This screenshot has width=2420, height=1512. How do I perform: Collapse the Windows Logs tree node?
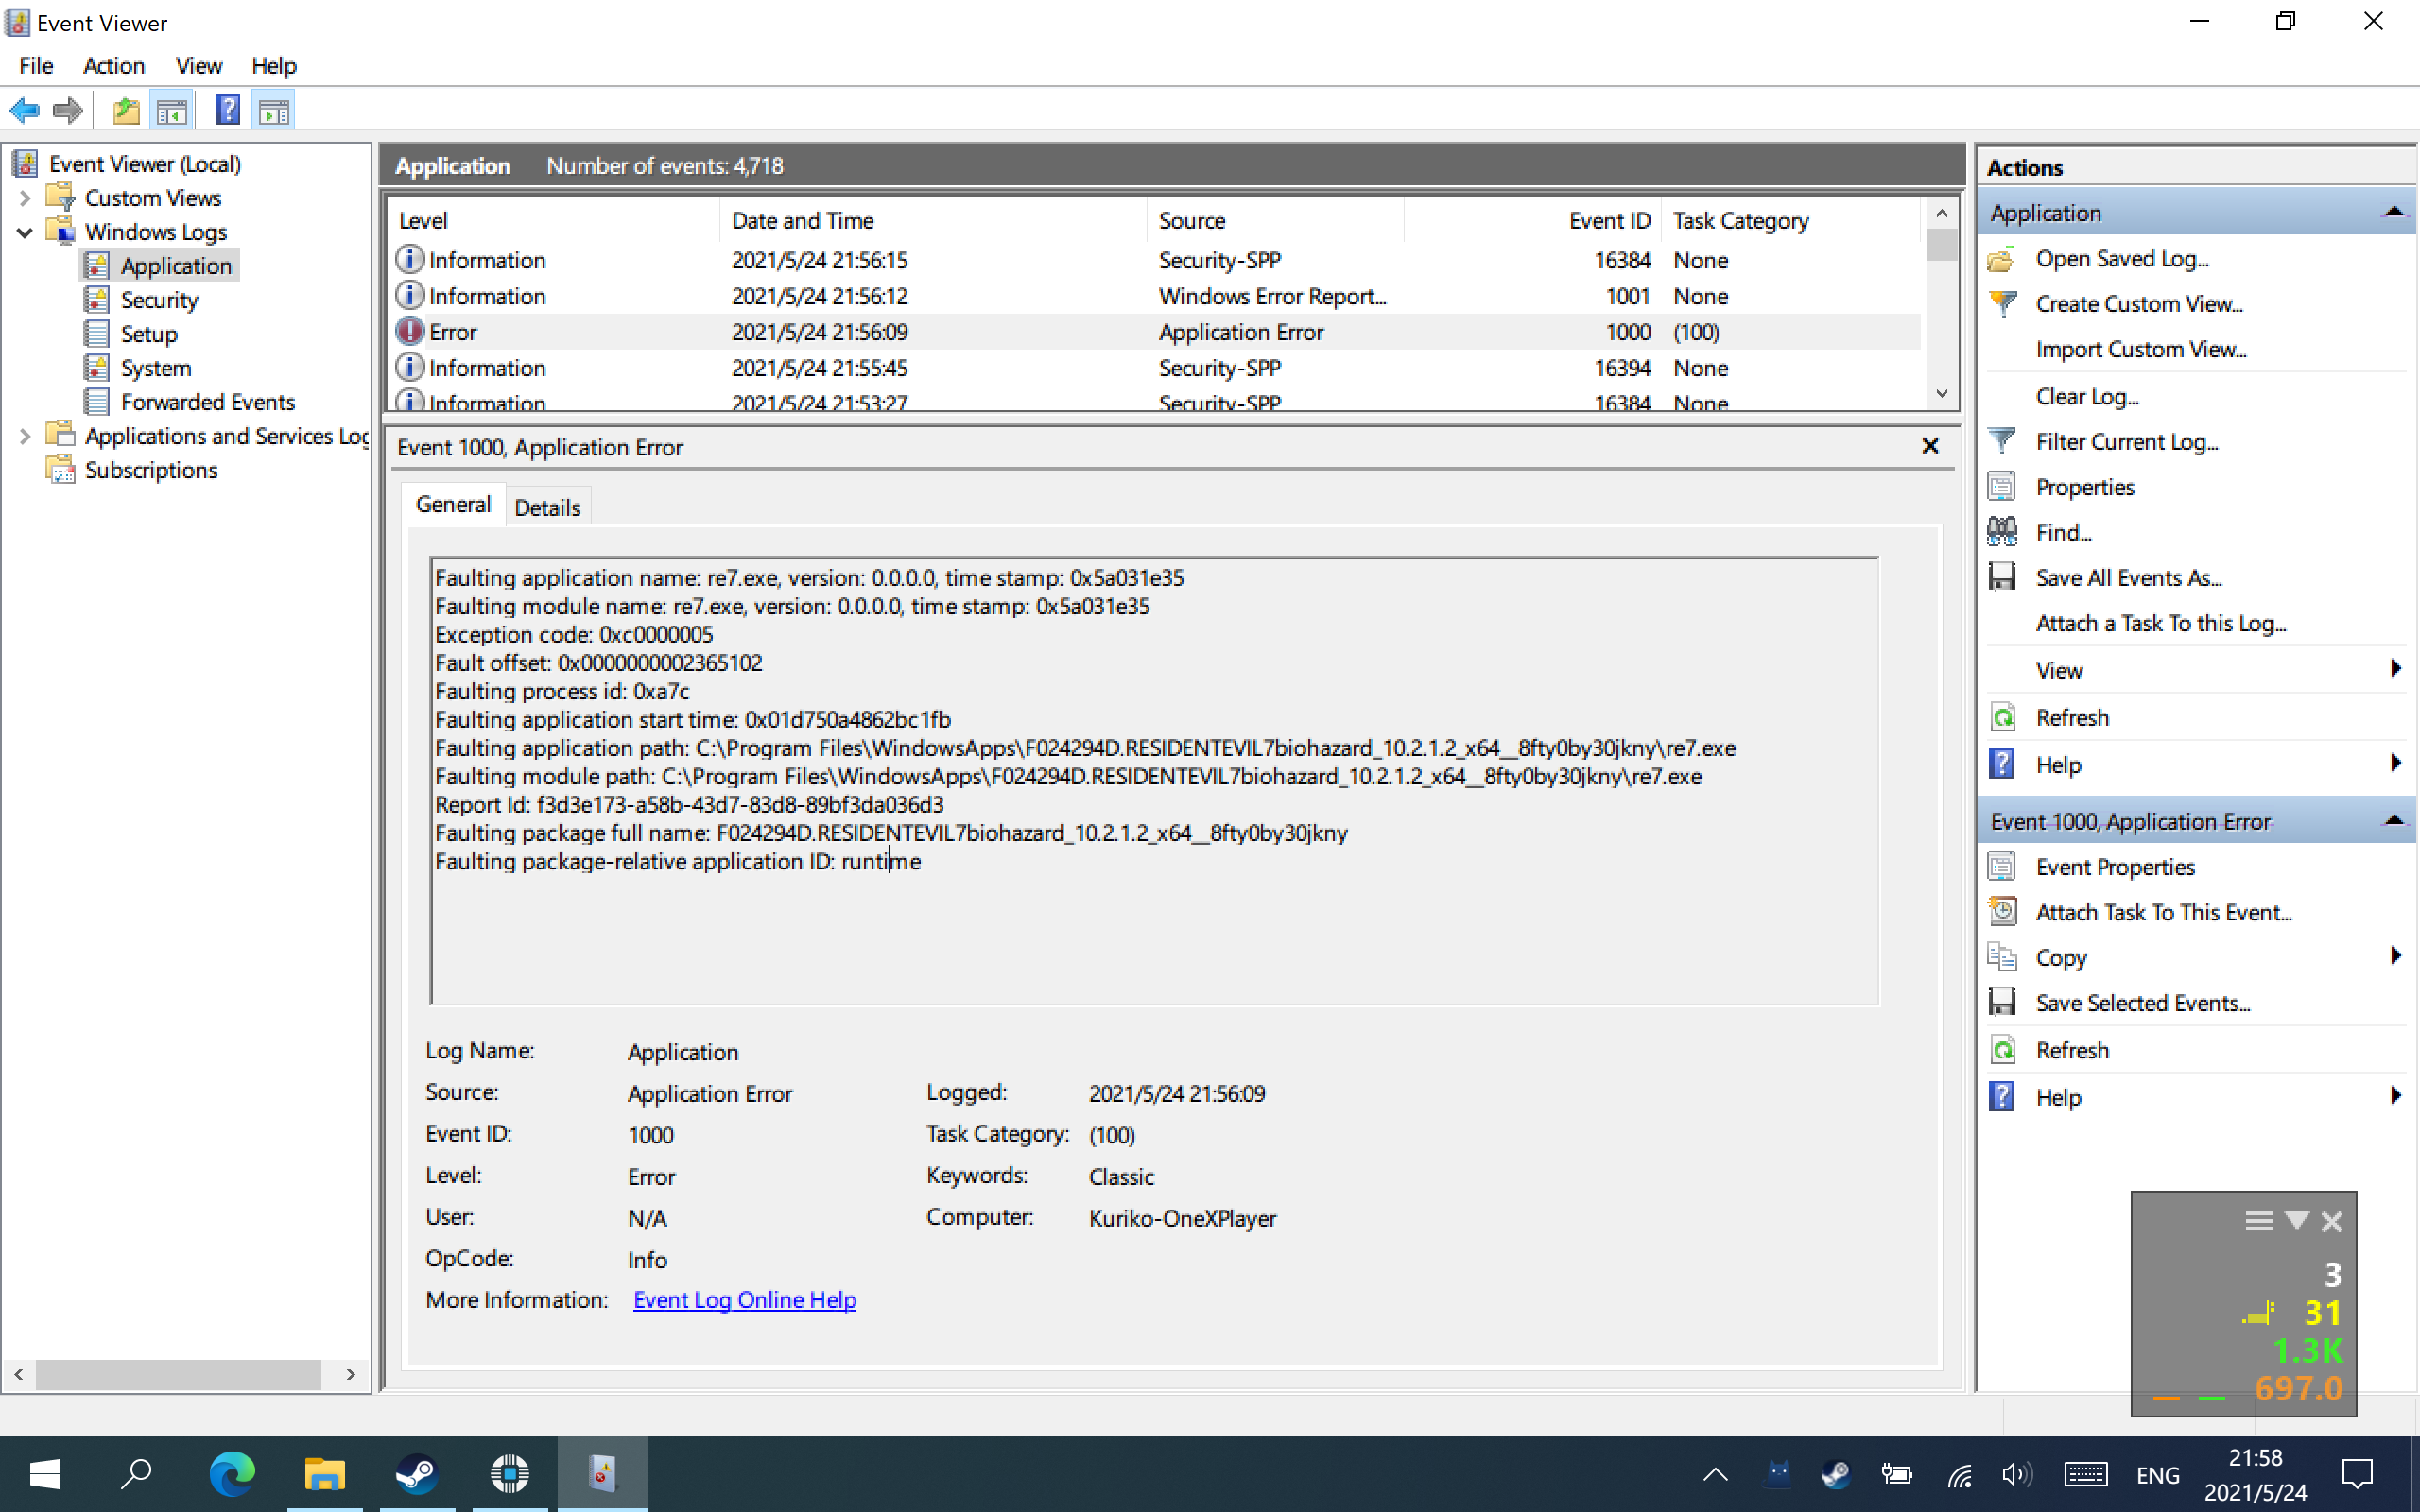(x=25, y=232)
